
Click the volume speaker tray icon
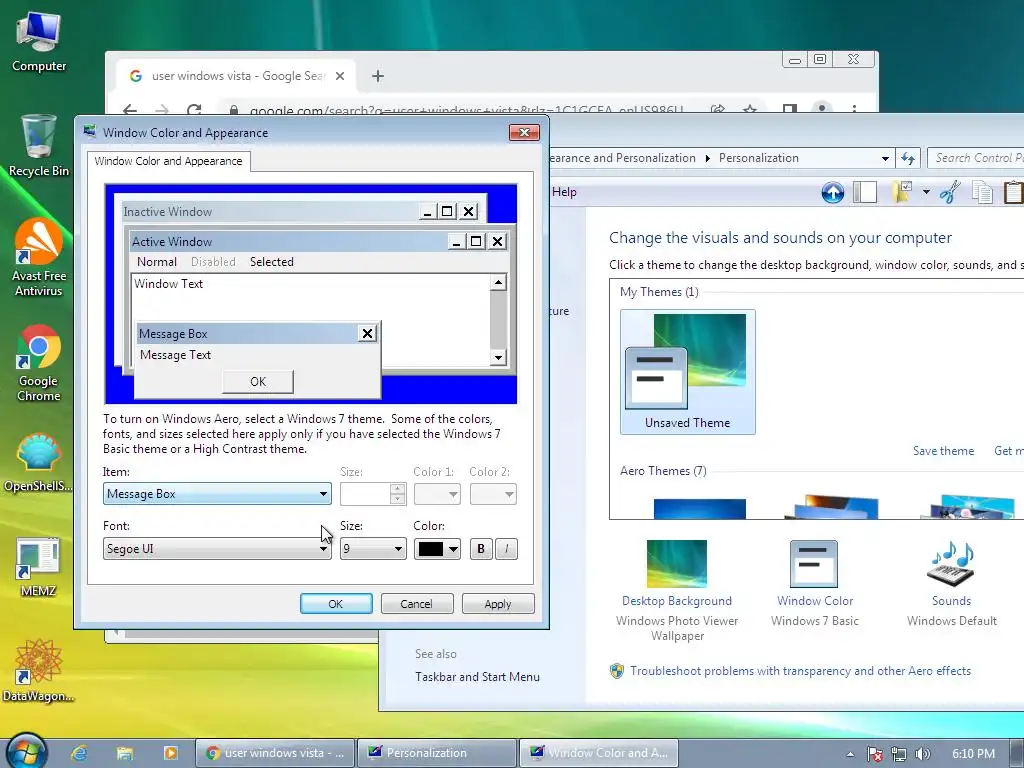point(923,754)
